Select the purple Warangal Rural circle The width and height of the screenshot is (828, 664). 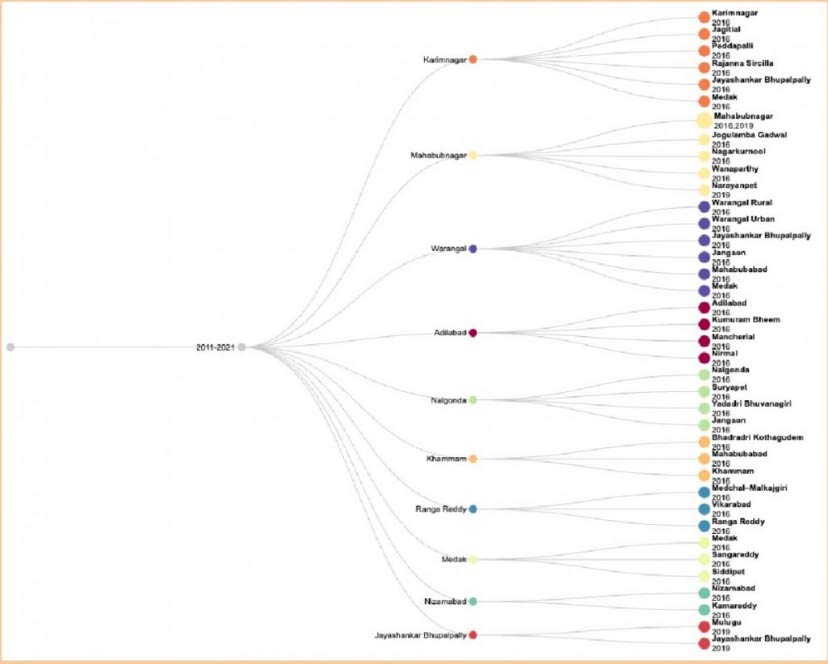click(x=704, y=207)
